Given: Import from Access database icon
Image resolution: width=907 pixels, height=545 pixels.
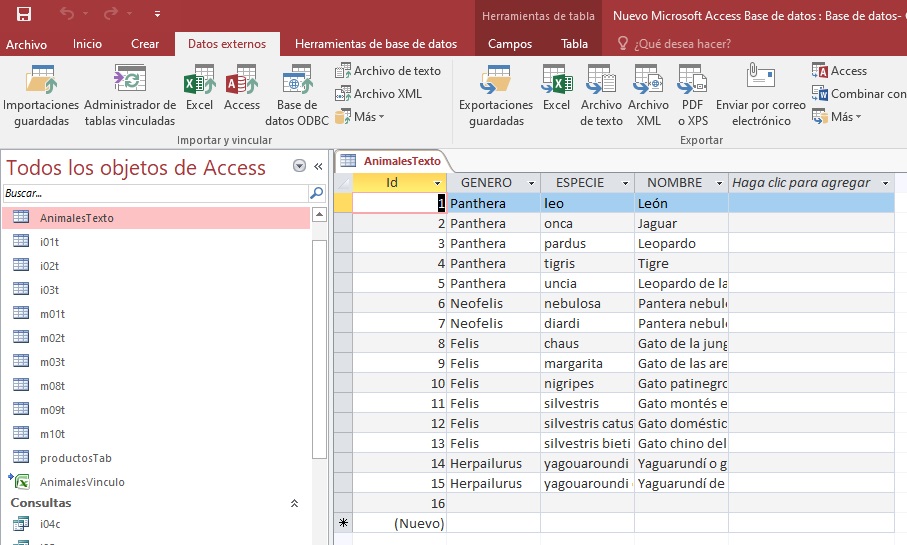Looking at the screenshot, I should point(242,88).
